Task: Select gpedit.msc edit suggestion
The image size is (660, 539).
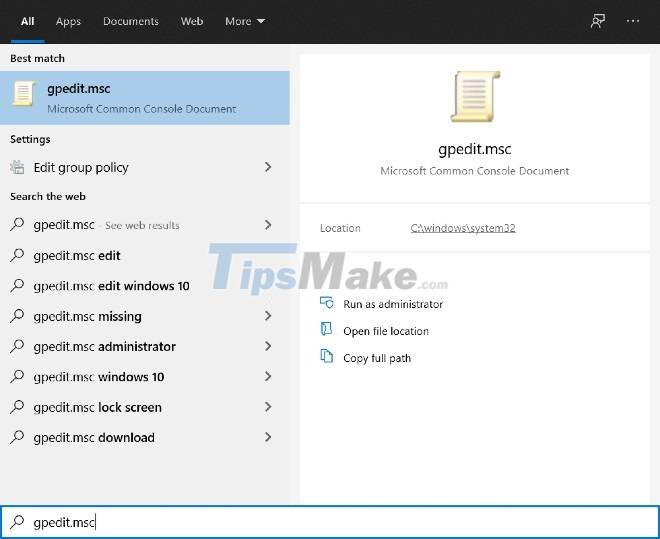Action: click(x=145, y=255)
